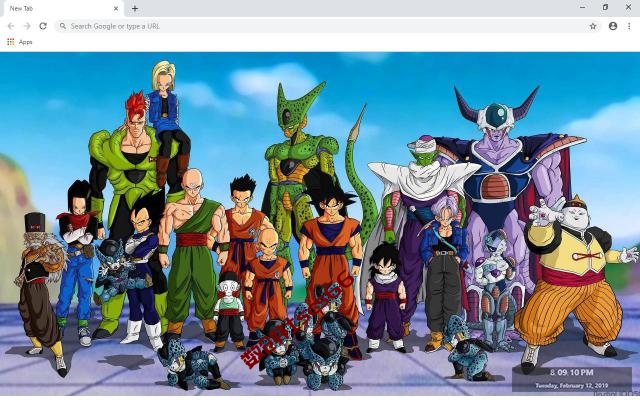Screen dimensions: 640x400
Task: Bookmark this page with the star icon
Action: 593,26
